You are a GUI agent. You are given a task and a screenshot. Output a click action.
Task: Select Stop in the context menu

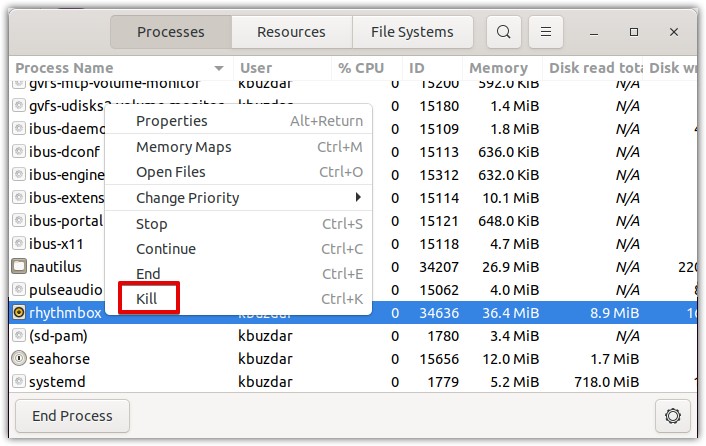152,224
